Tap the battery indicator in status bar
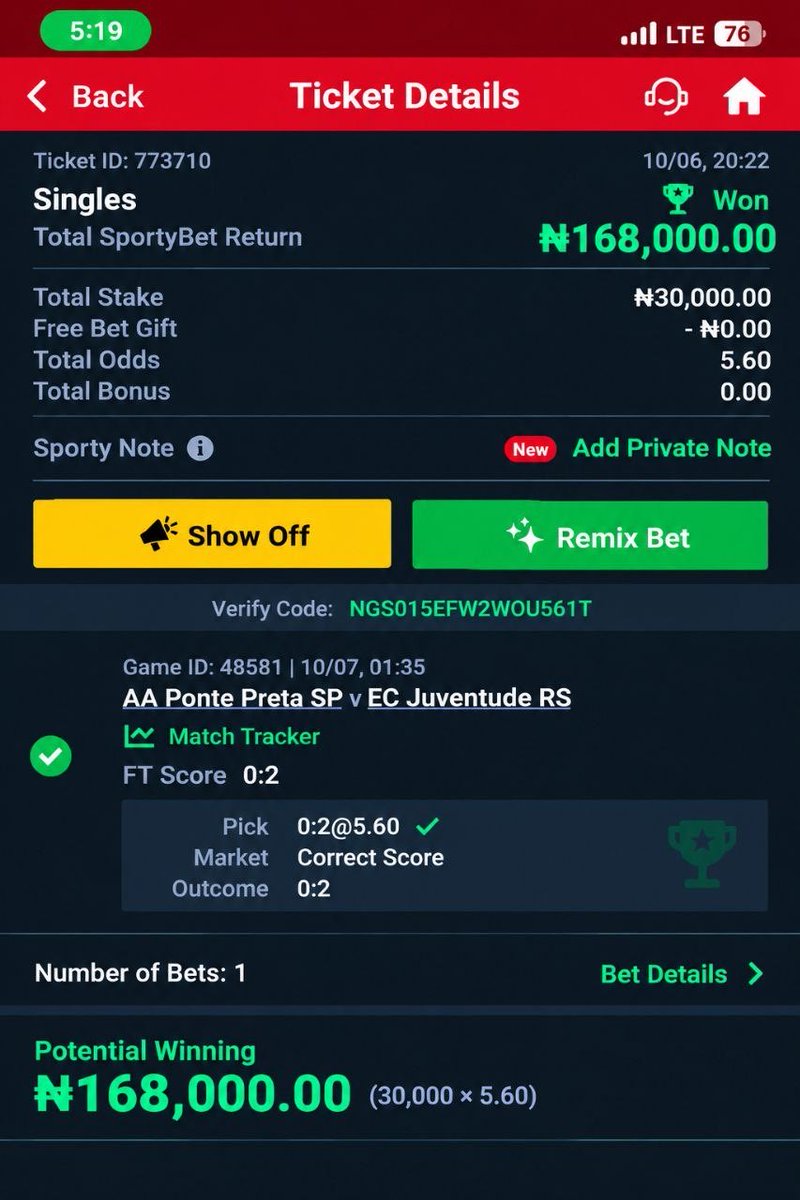 738,33
